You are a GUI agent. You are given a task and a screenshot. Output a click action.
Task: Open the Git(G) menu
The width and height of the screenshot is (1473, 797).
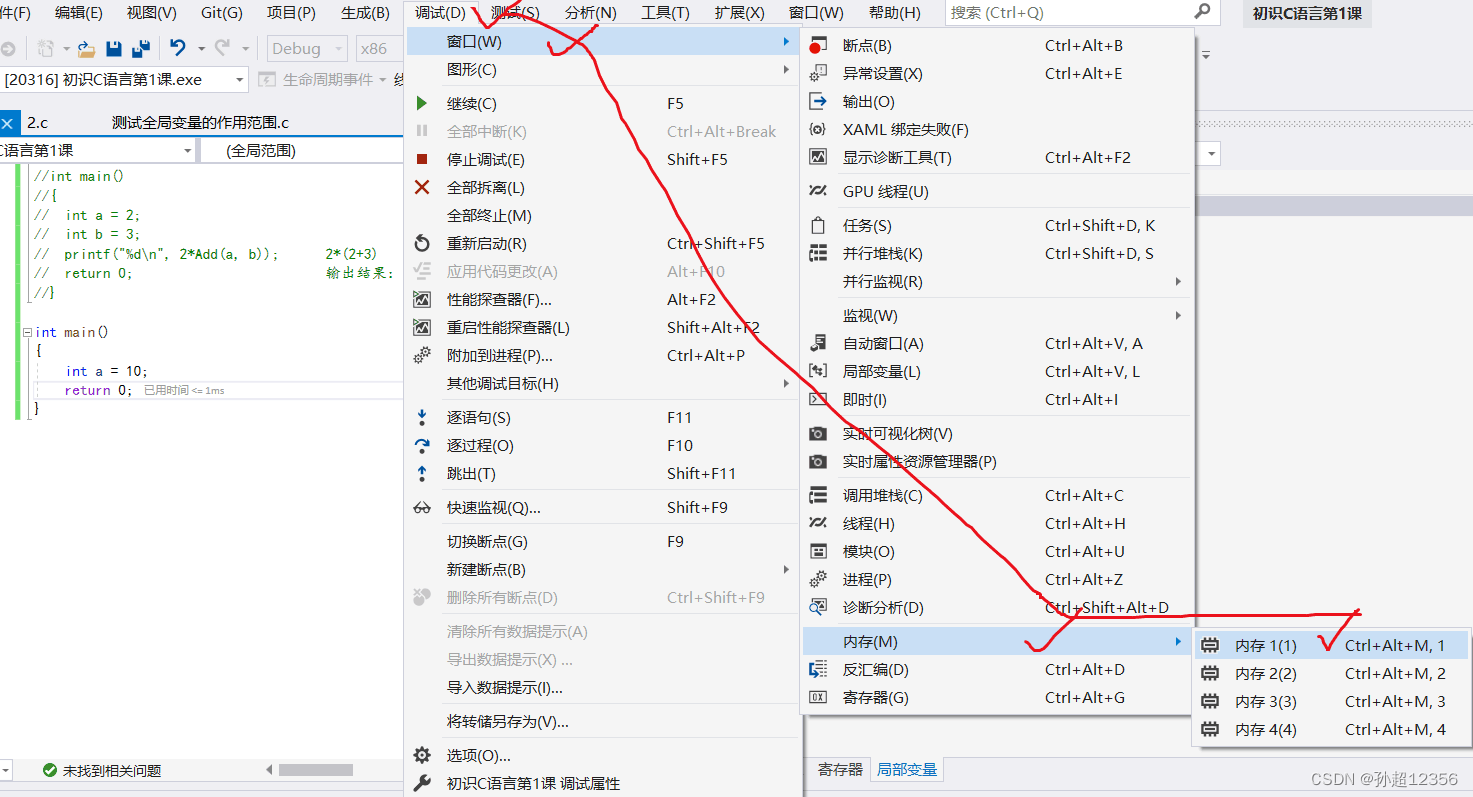tap(222, 12)
